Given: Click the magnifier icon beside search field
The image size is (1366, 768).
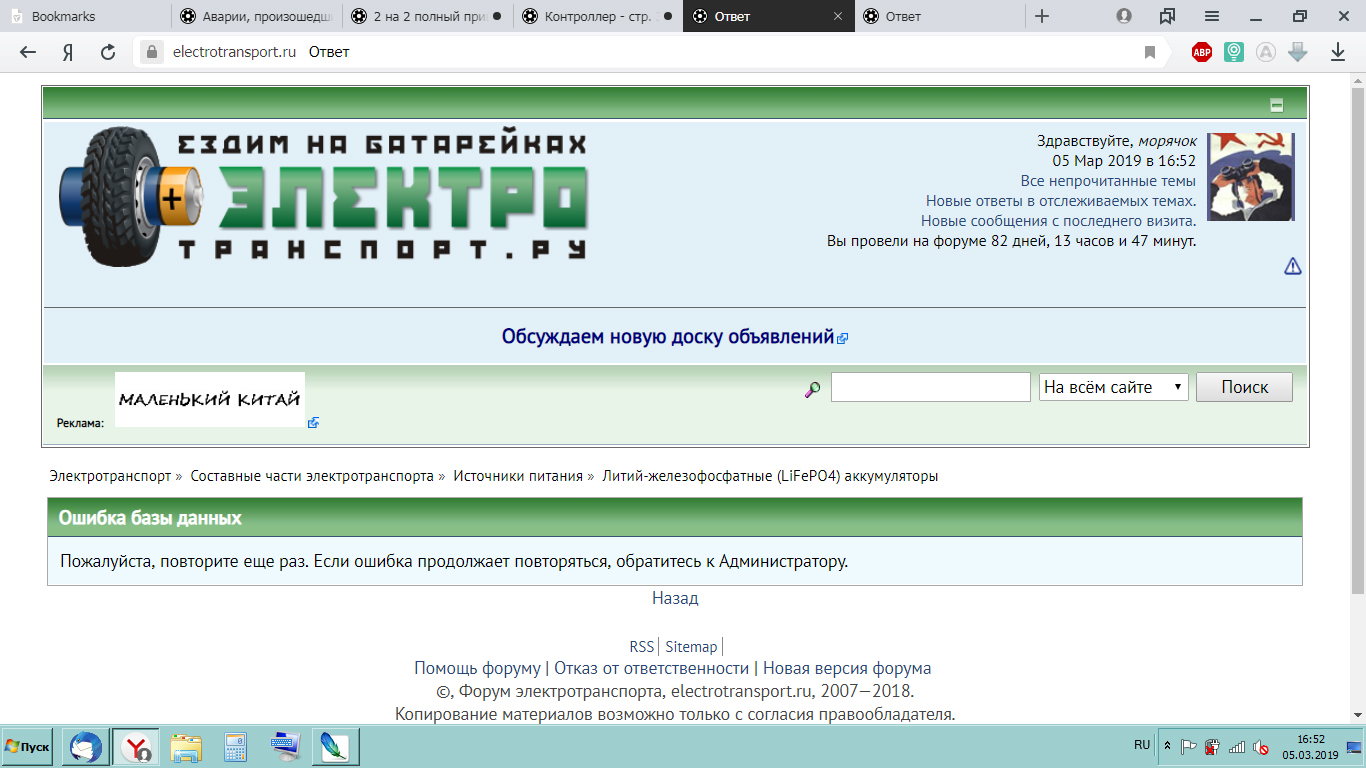Looking at the screenshot, I should (813, 388).
